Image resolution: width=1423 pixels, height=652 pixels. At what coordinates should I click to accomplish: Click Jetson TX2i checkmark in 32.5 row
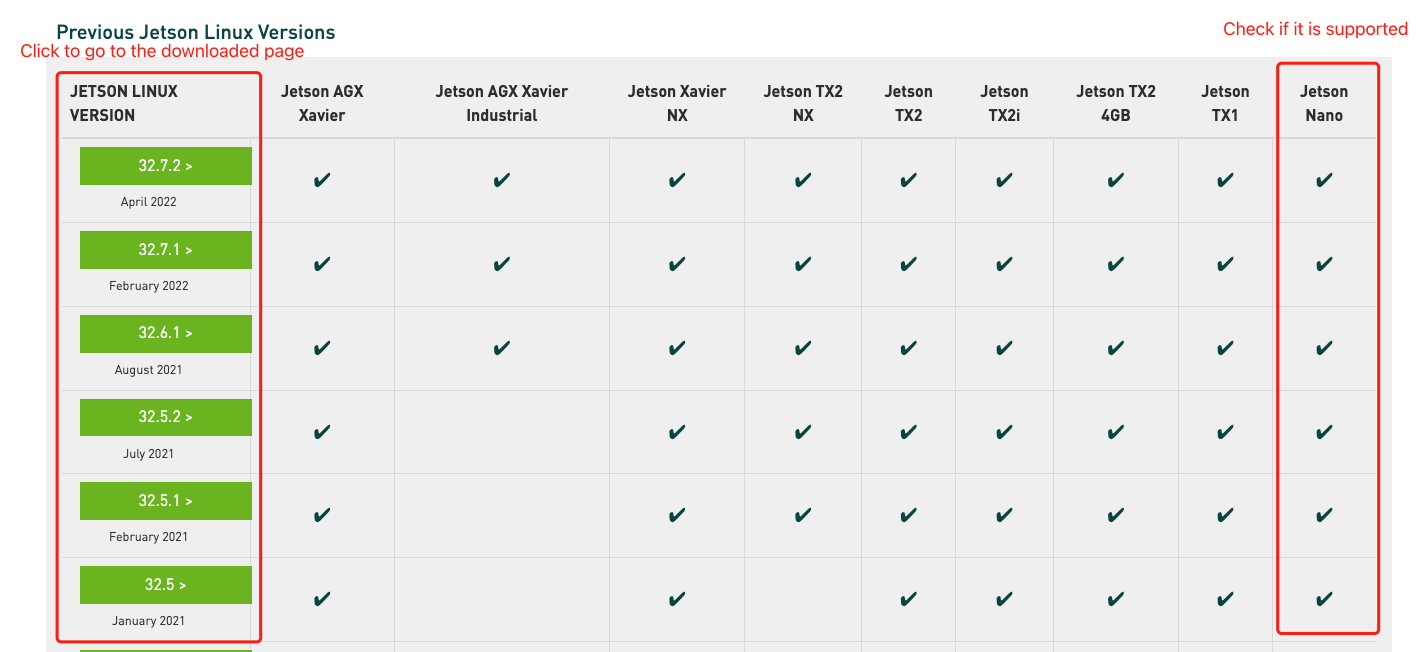point(1005,600)
